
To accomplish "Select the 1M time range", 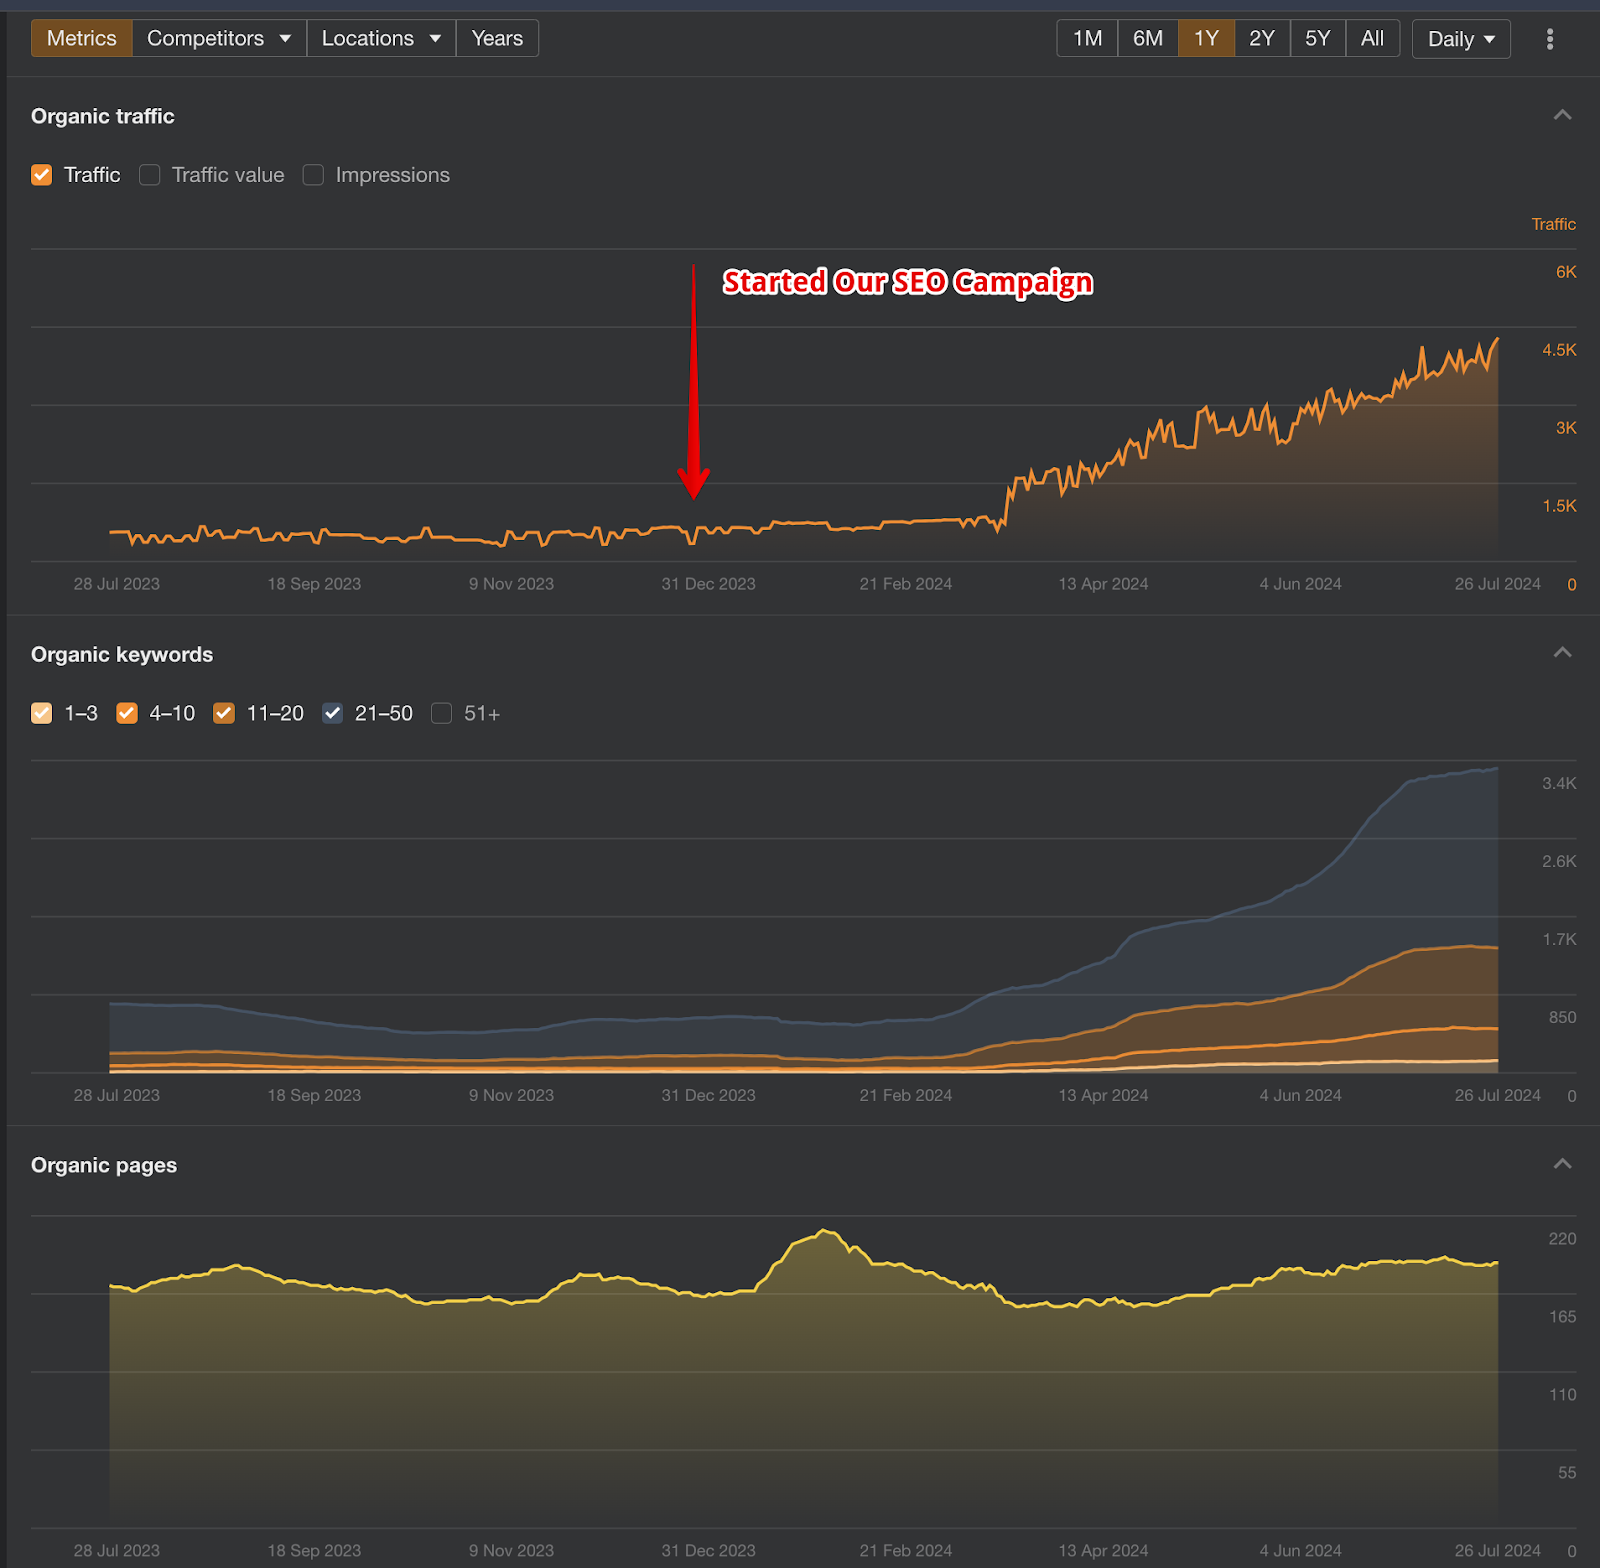I will click(1087, 38).
